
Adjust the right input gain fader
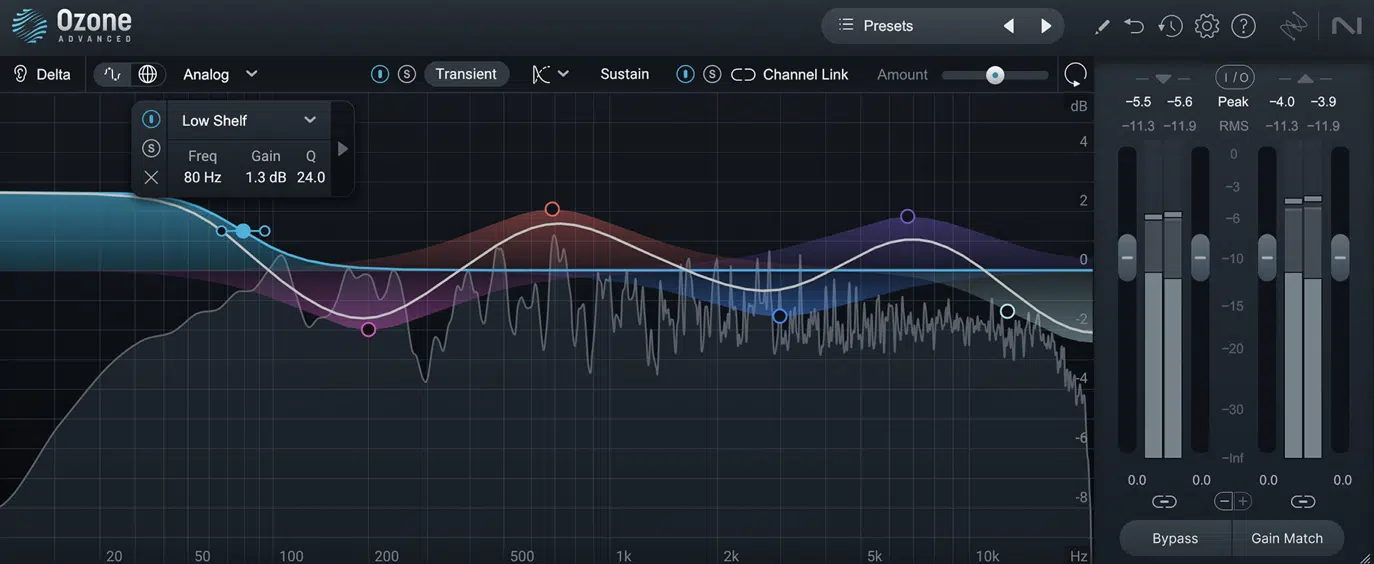coord(1200,257)
